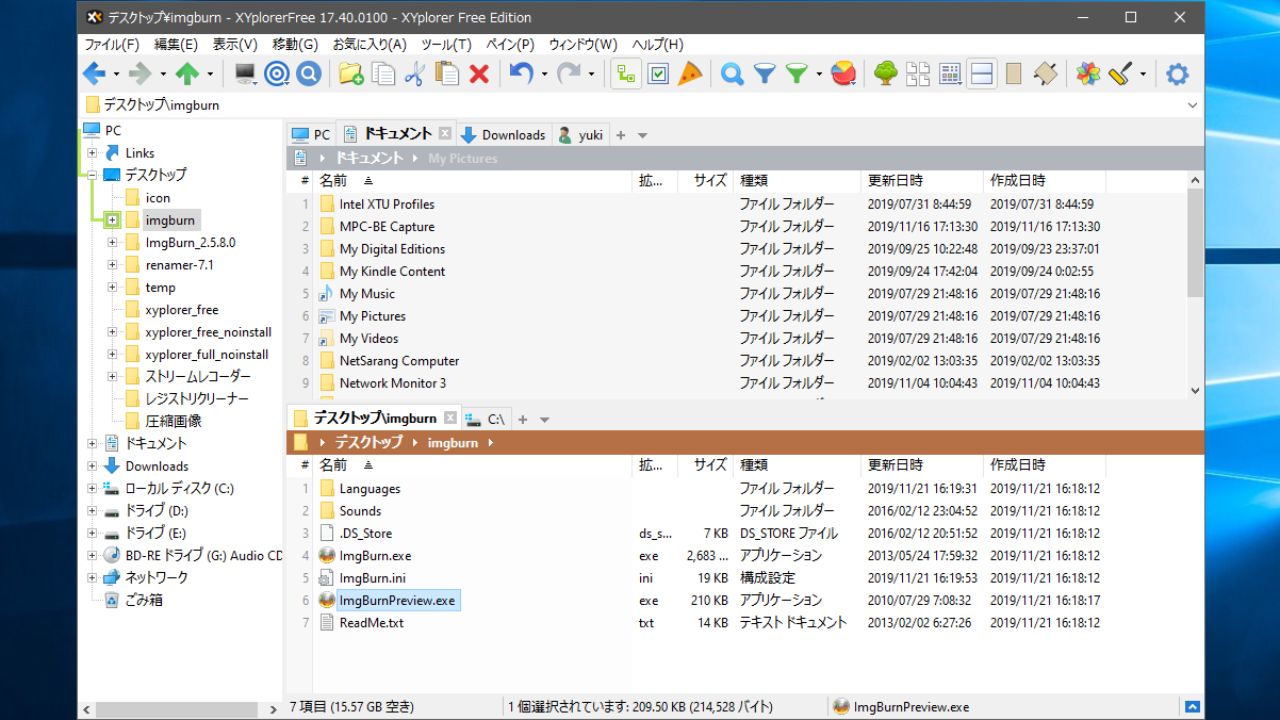Open the Up-button dropdown arrow
The image size is (1280, 720).
coord(209,74)
